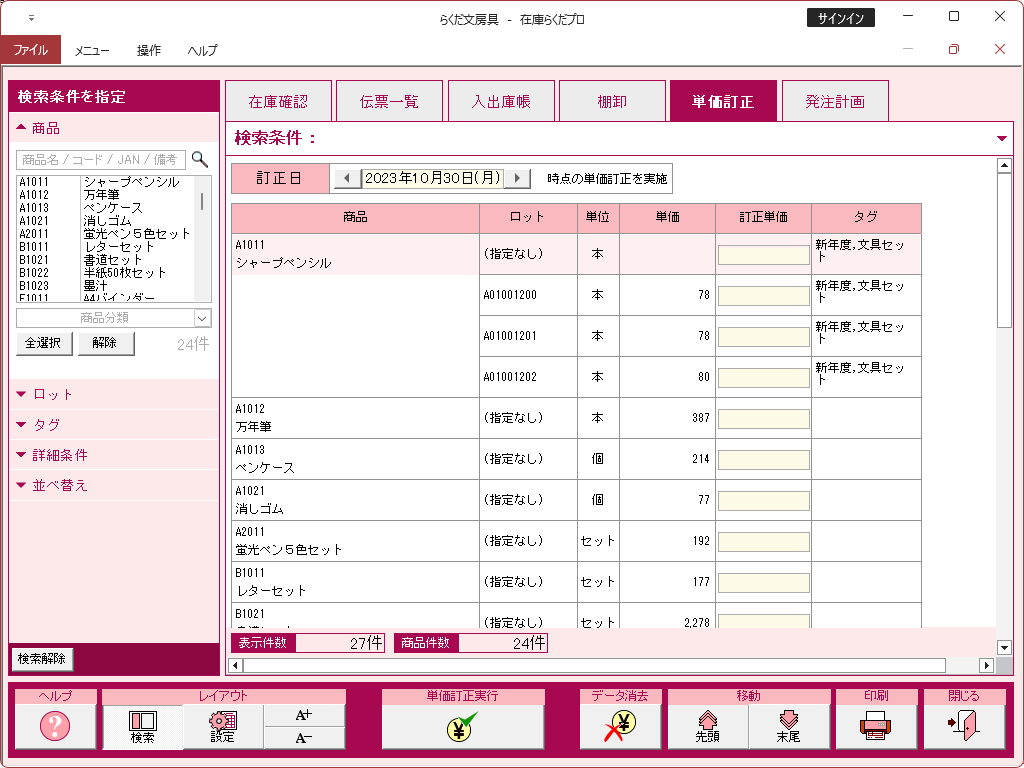Click the 解除 button
1024x768 pixels.
point(105,344)
